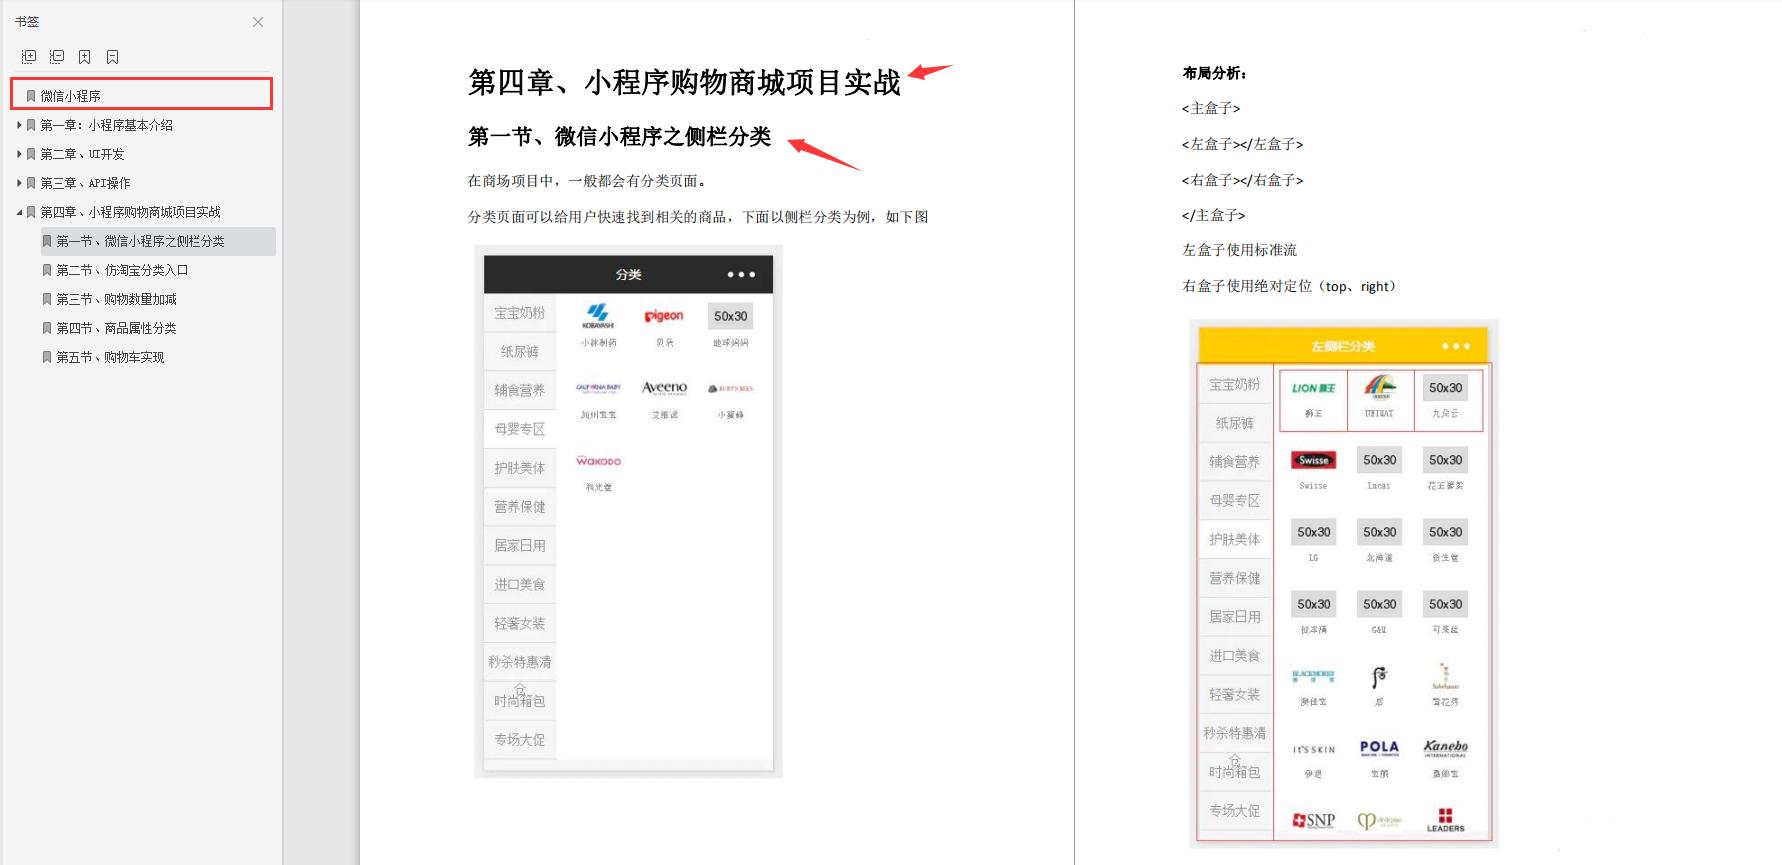Click the yellow 左侧栏分类 header in right page screenshot
1782x865 pixels.
tap(1343, 346)
